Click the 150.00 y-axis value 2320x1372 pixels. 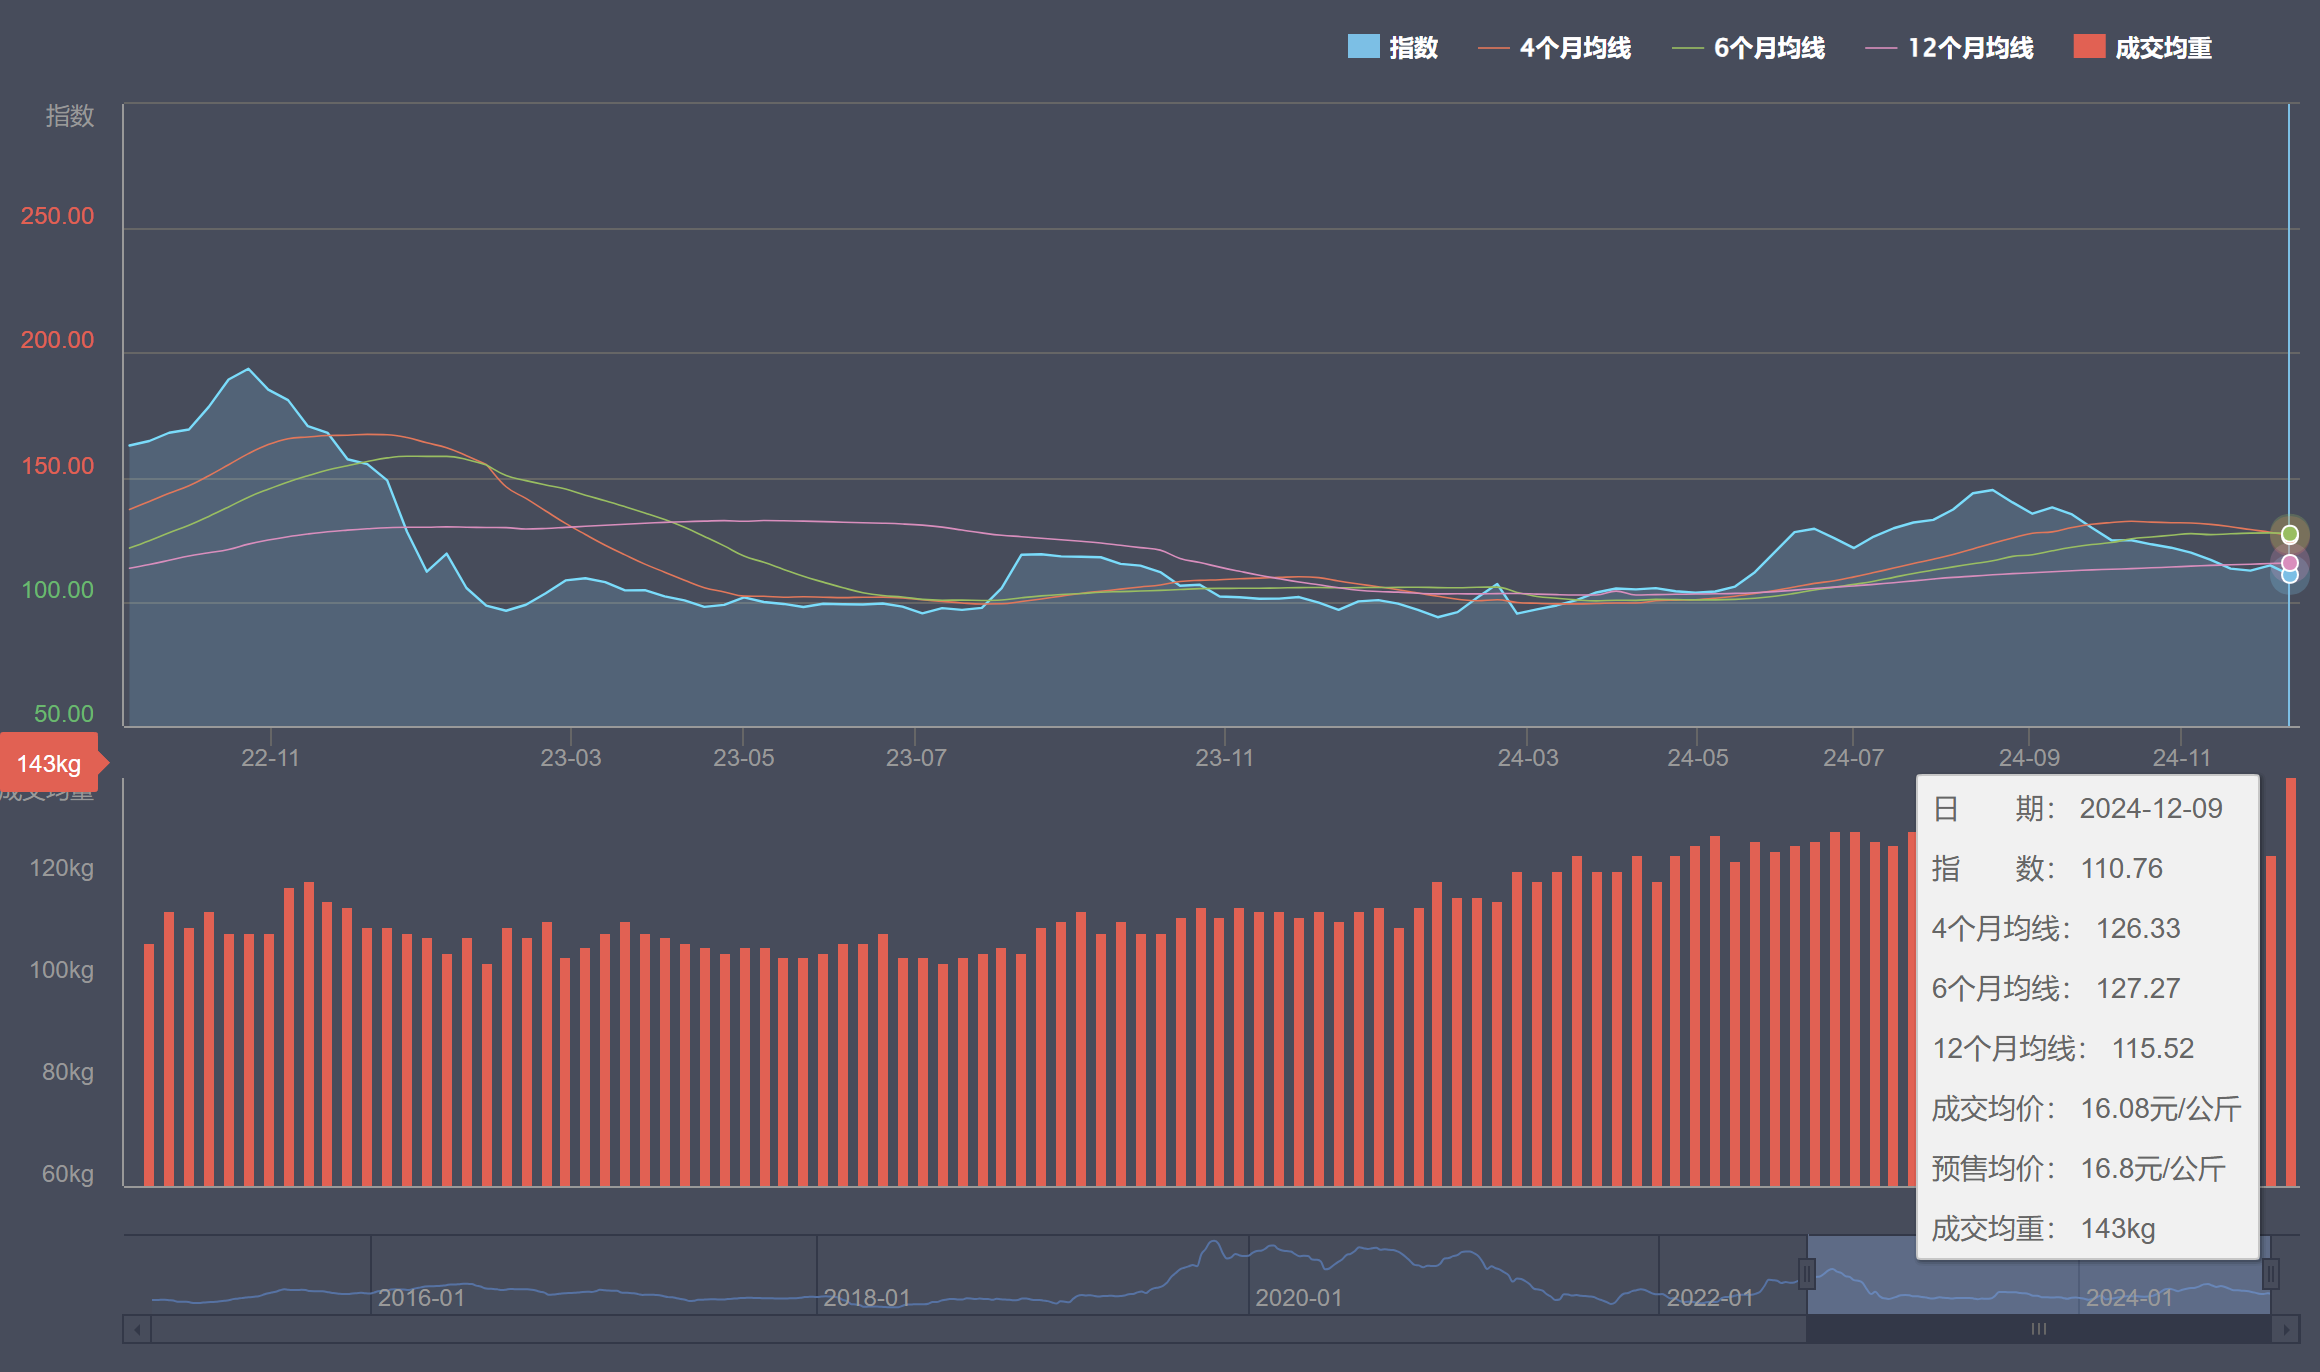tap(57, 465)
